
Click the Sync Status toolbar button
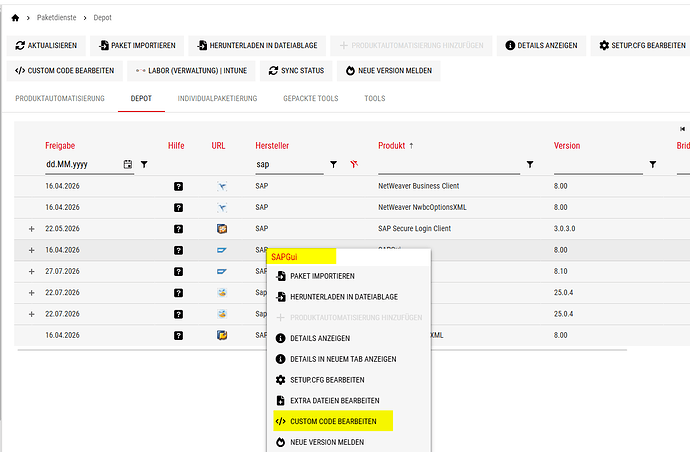coord(296,70)
